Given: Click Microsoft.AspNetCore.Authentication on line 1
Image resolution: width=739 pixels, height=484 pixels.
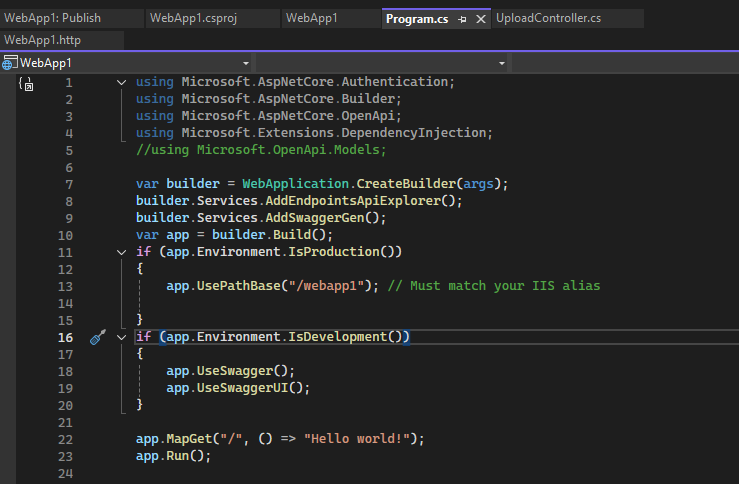Looking at the screenshot, I should coord(315,82).
